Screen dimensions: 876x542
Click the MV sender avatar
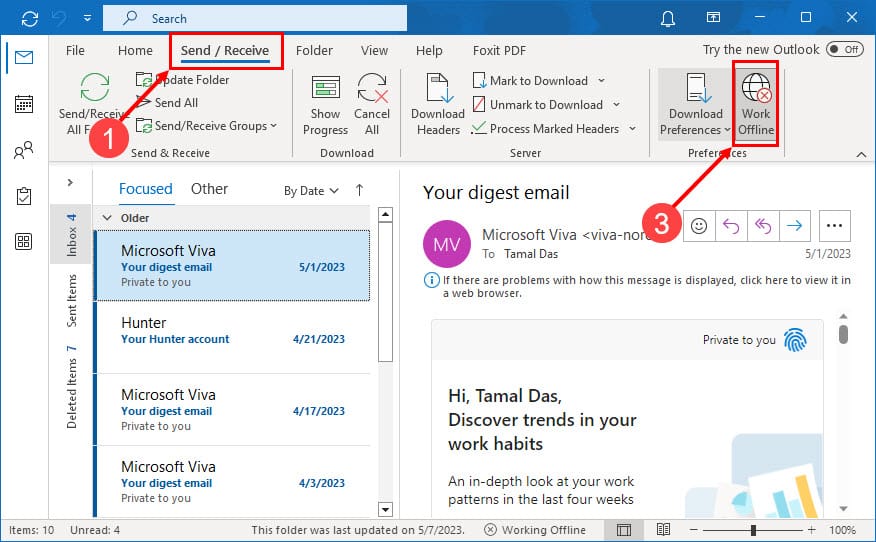(x=447, y=244)
